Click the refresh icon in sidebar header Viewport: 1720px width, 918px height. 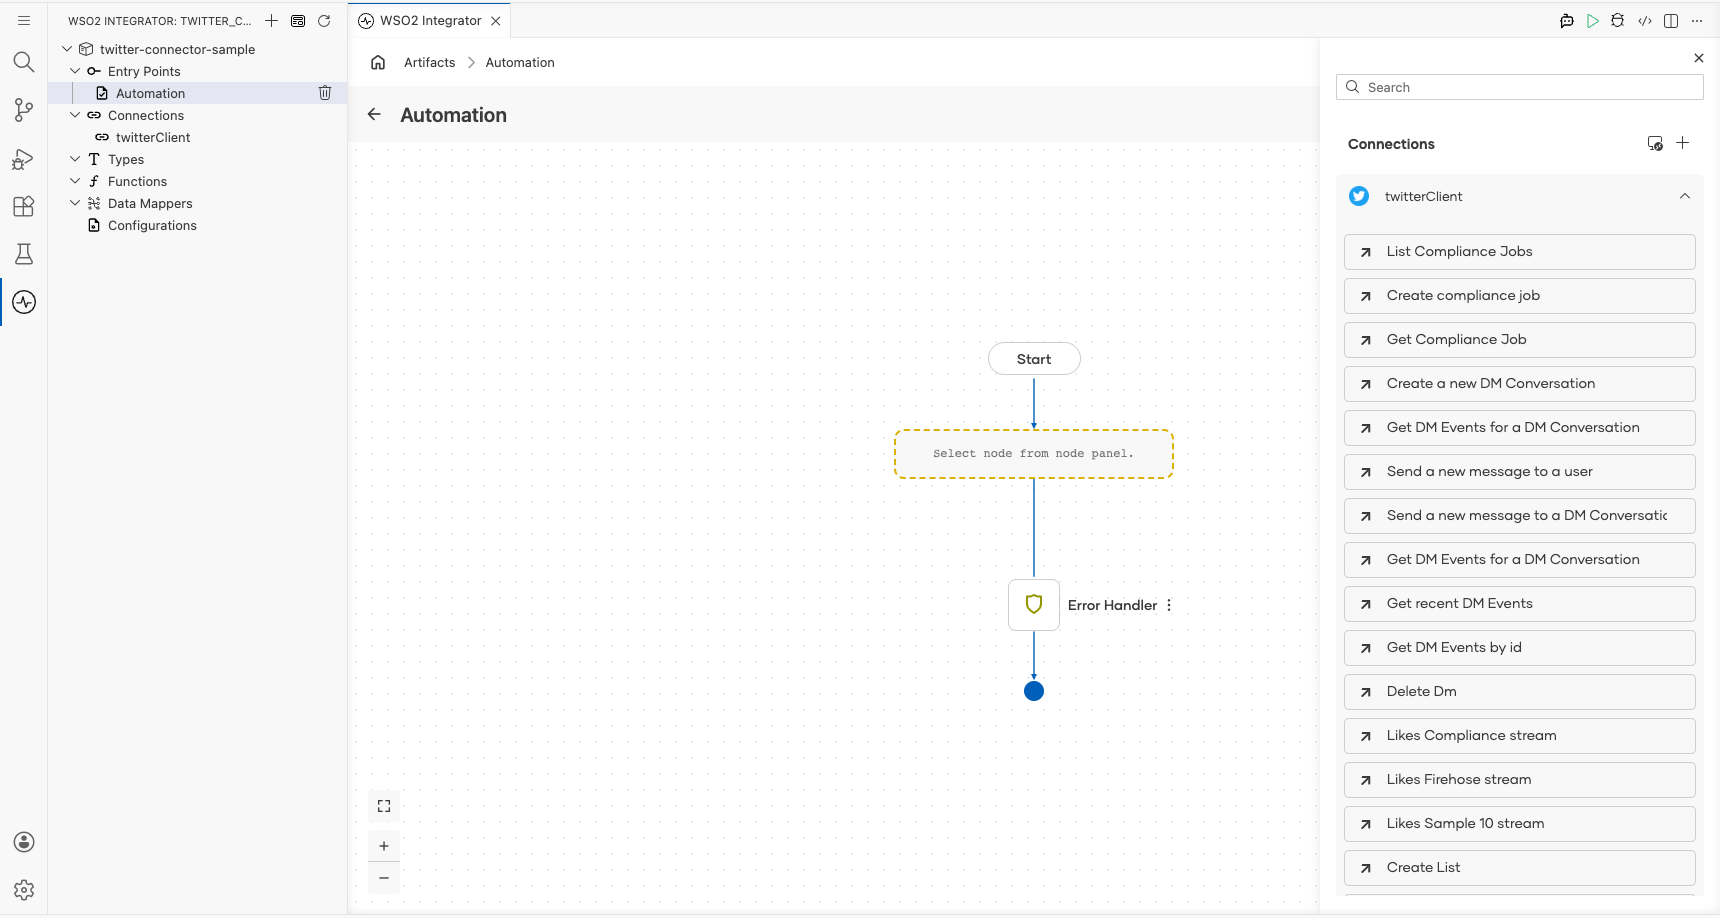pos(324,20)
